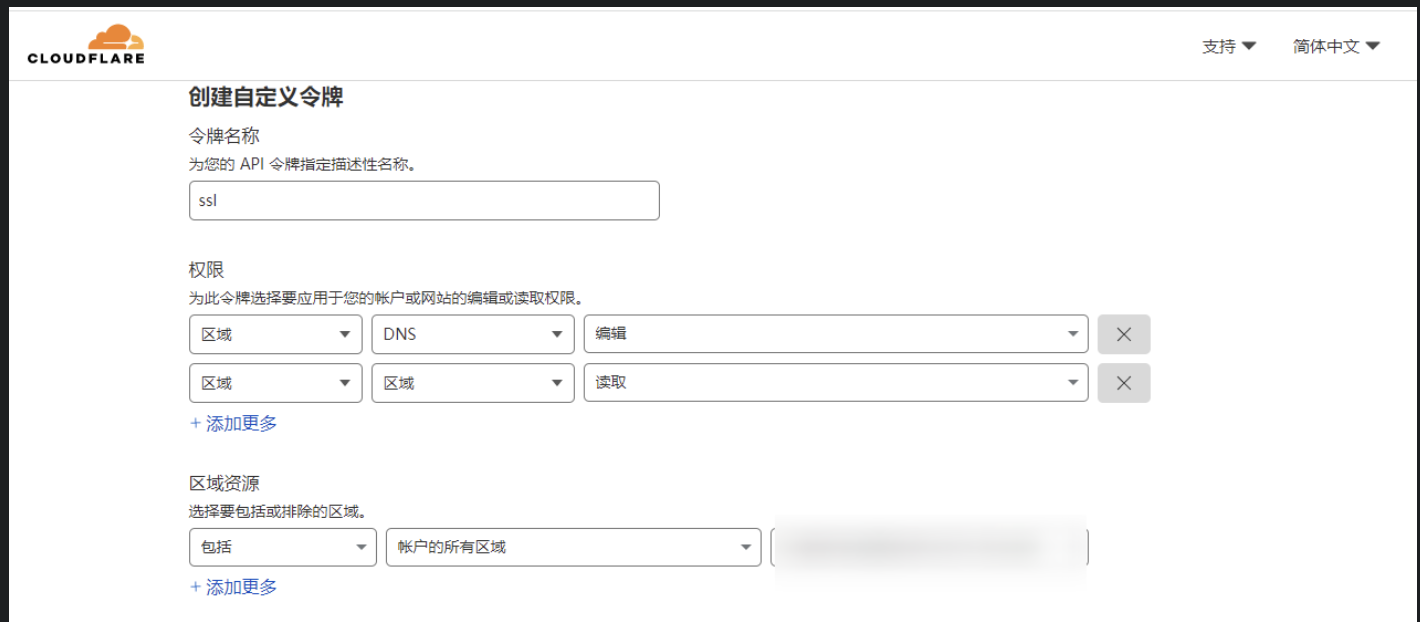This screenshot has height=622, width=1420.
Task: Open first 区域 dropdown in the 读取 row
Action: (275, 383)
